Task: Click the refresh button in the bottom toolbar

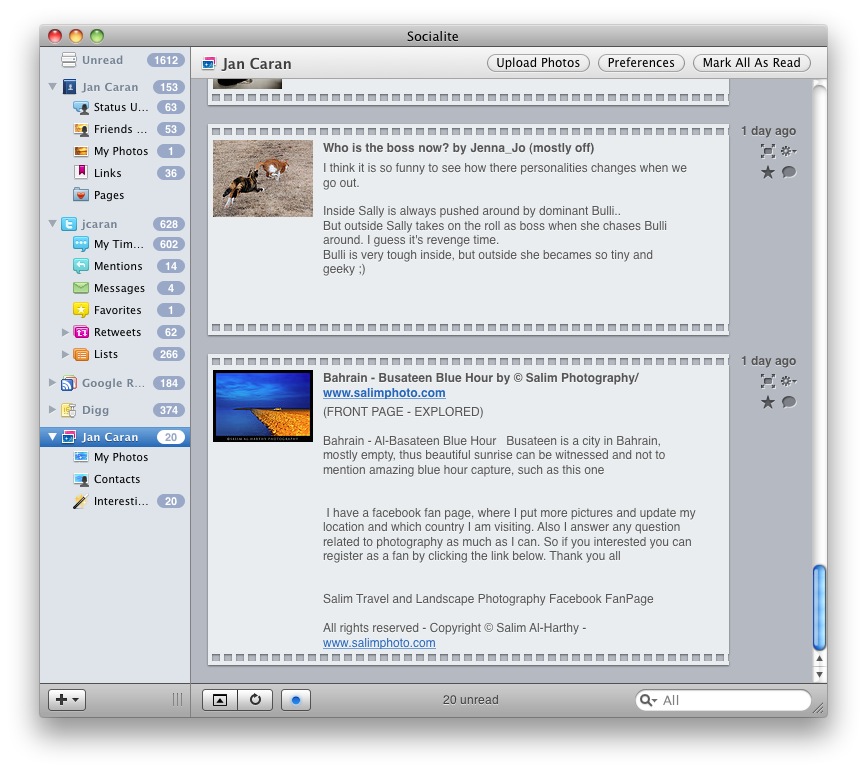Action: point(255,700)
